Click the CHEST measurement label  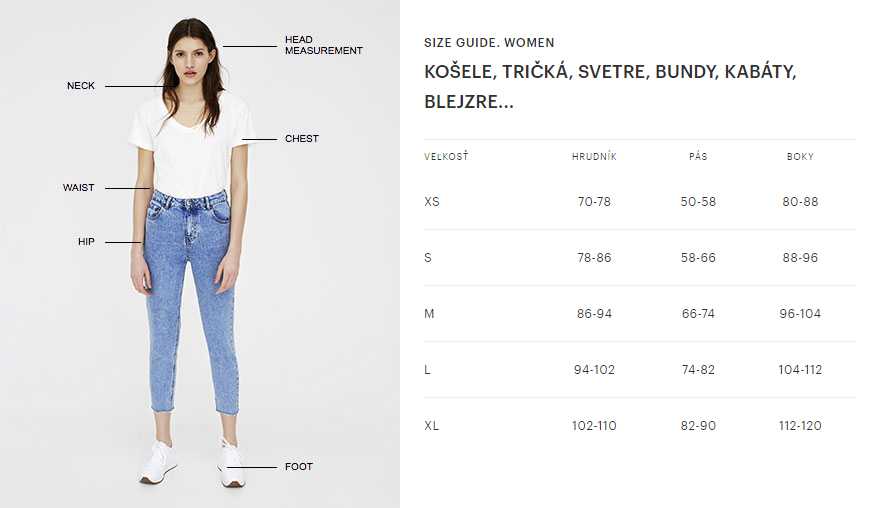[302, 138]
